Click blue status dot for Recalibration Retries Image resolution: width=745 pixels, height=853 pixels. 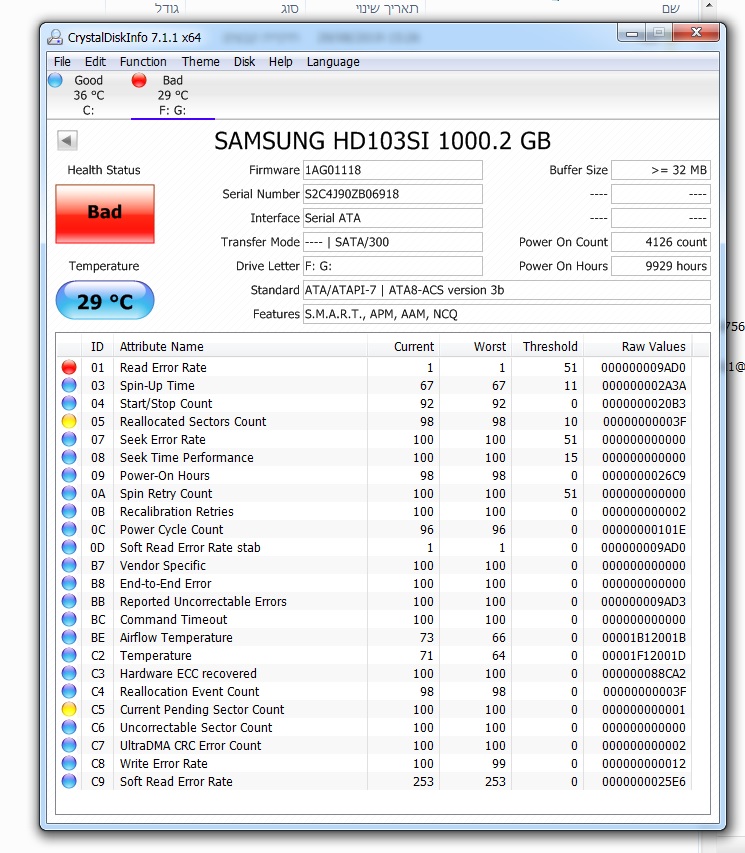pos(69,511)
